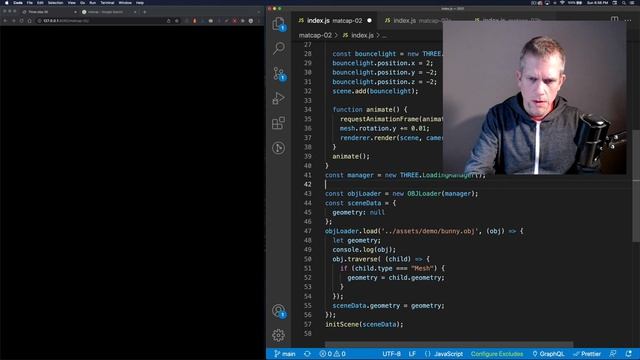
Task: Open the Run and Debug view
Action: point(279,98)
